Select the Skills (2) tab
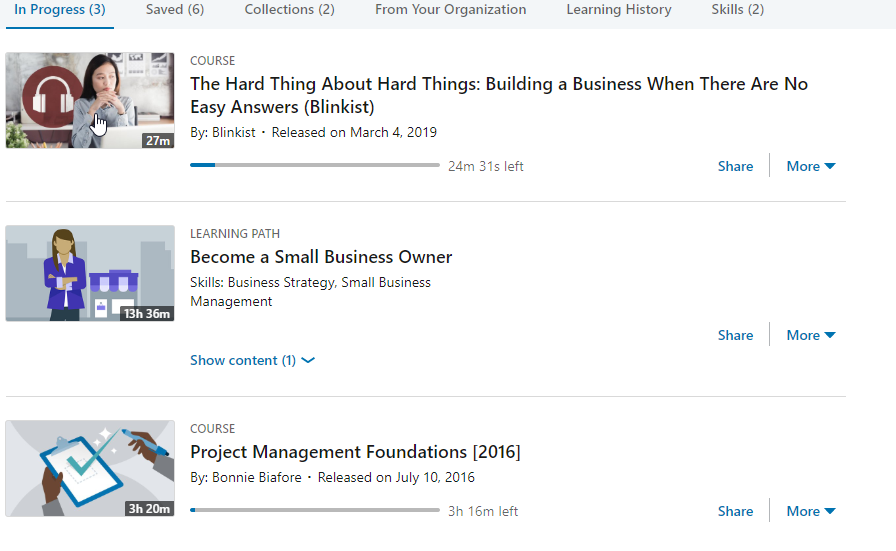 pyautogui.click(x=737, y=10)
